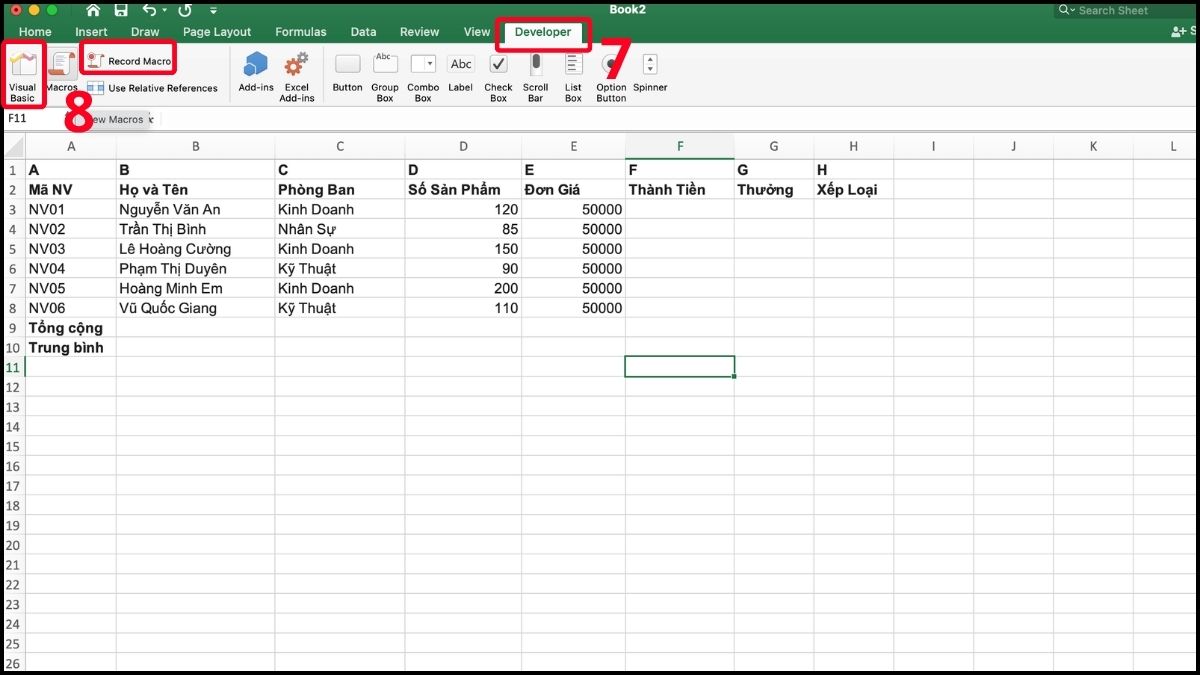Screen dimensions: 1200x675
Task: Switch to the Home tab
Action: tap(35, 32)
